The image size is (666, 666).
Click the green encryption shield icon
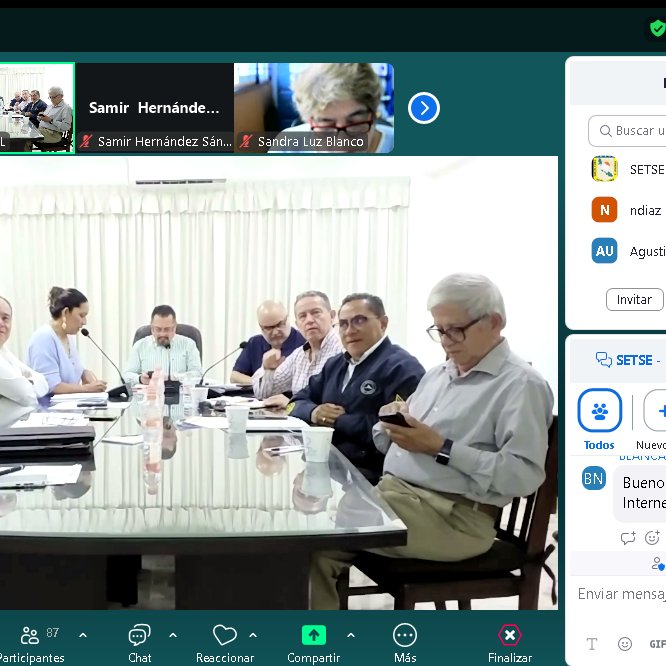pyautogui.click(x=657, y=28)
